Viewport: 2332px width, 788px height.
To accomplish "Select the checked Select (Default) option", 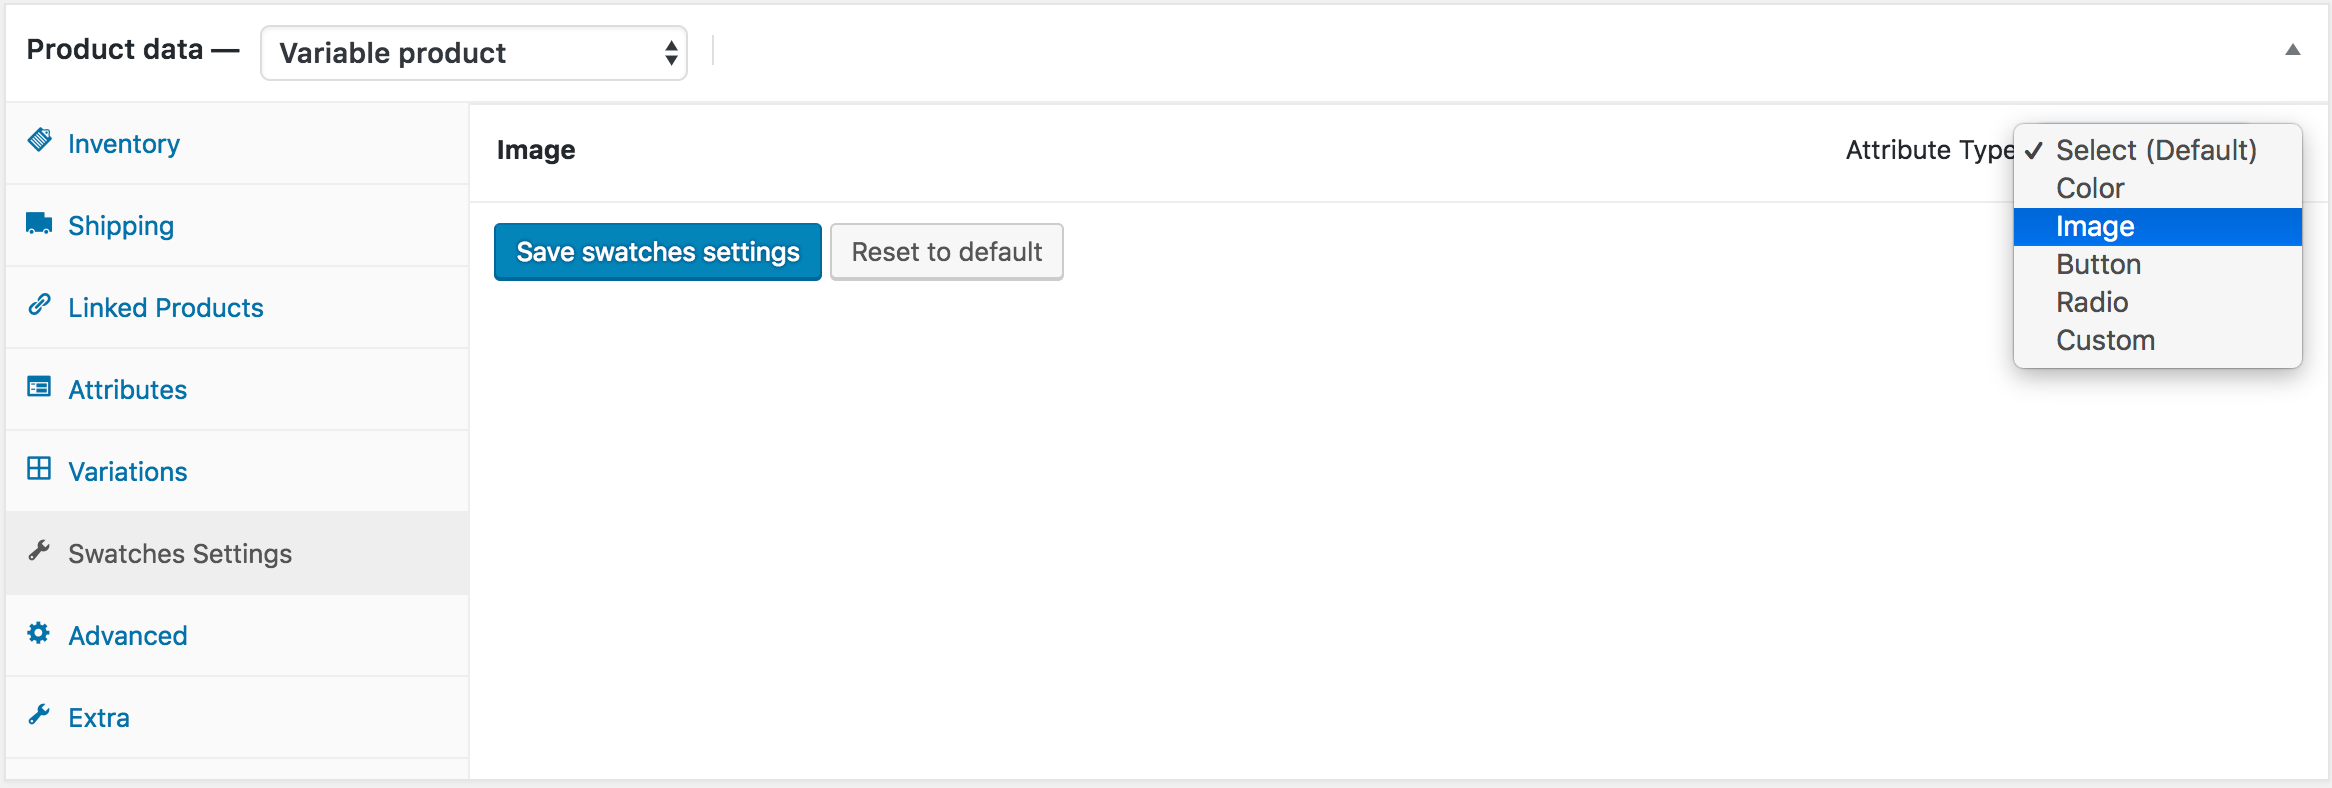I will point(2156,151).
